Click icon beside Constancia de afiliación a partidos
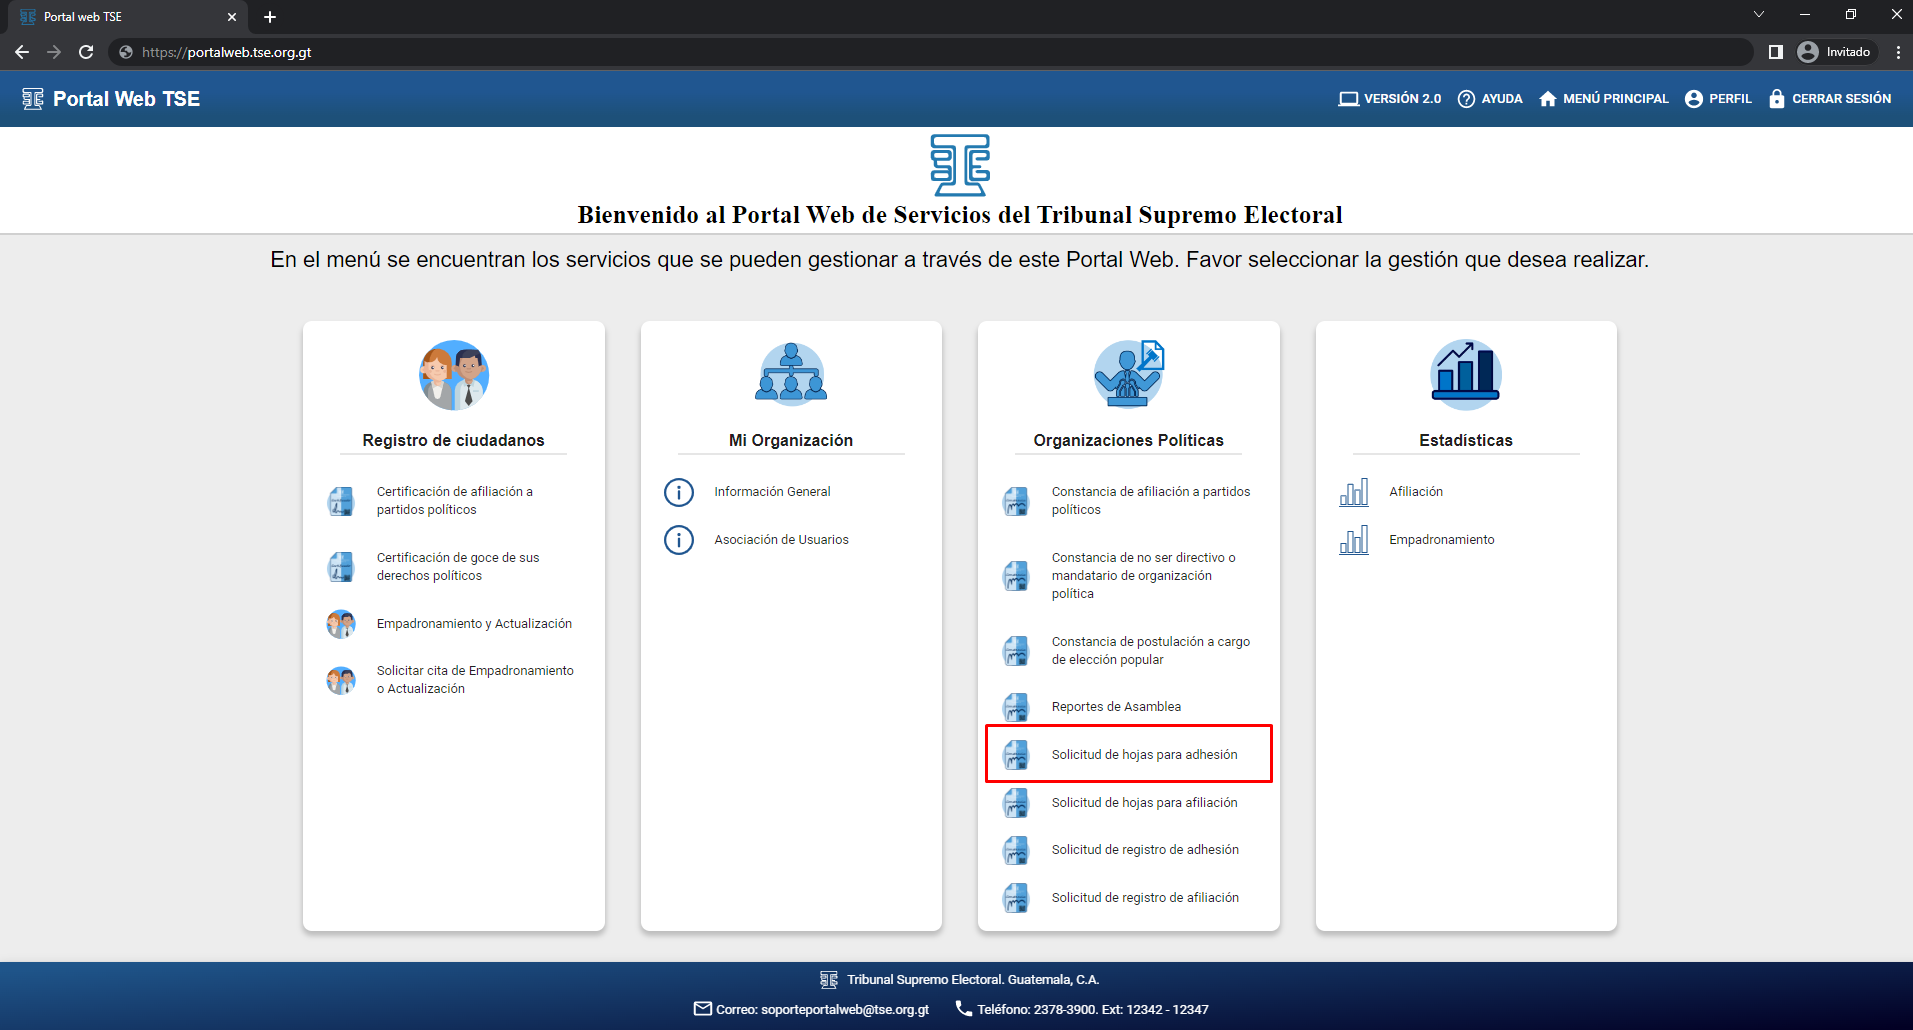This screenshot has height=1030, width=1913. tap(1016, 501)
